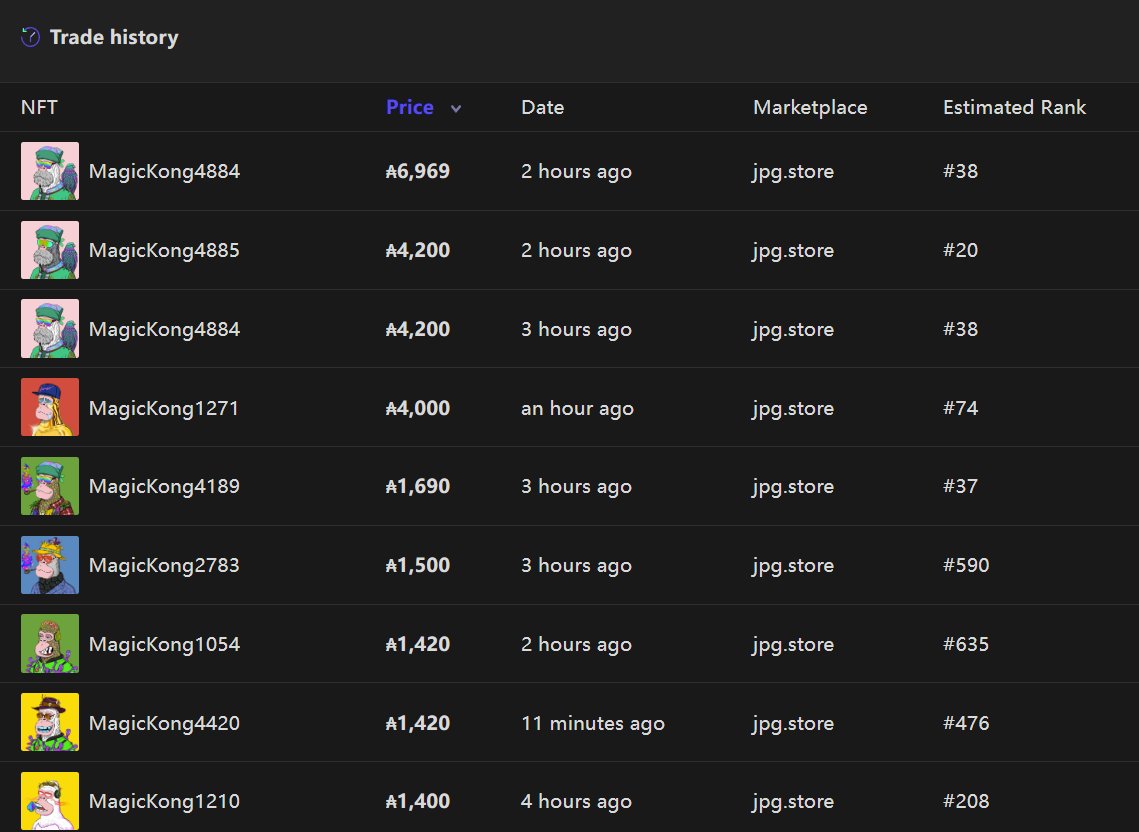
Task: Click the '11 minutes ago' date
Action: (593, 724)
